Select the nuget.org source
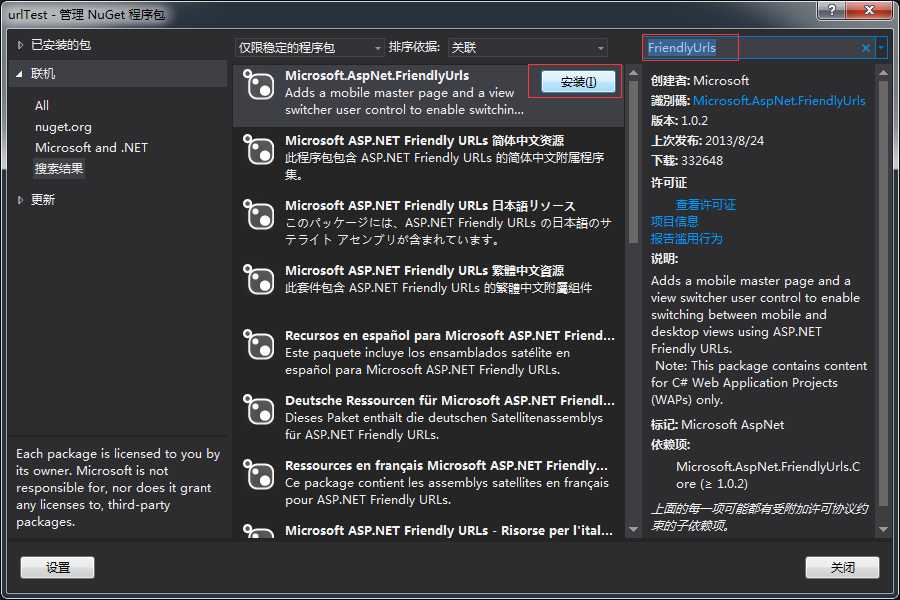This screenshot has width=900, height=600. [x=63, y=127]
